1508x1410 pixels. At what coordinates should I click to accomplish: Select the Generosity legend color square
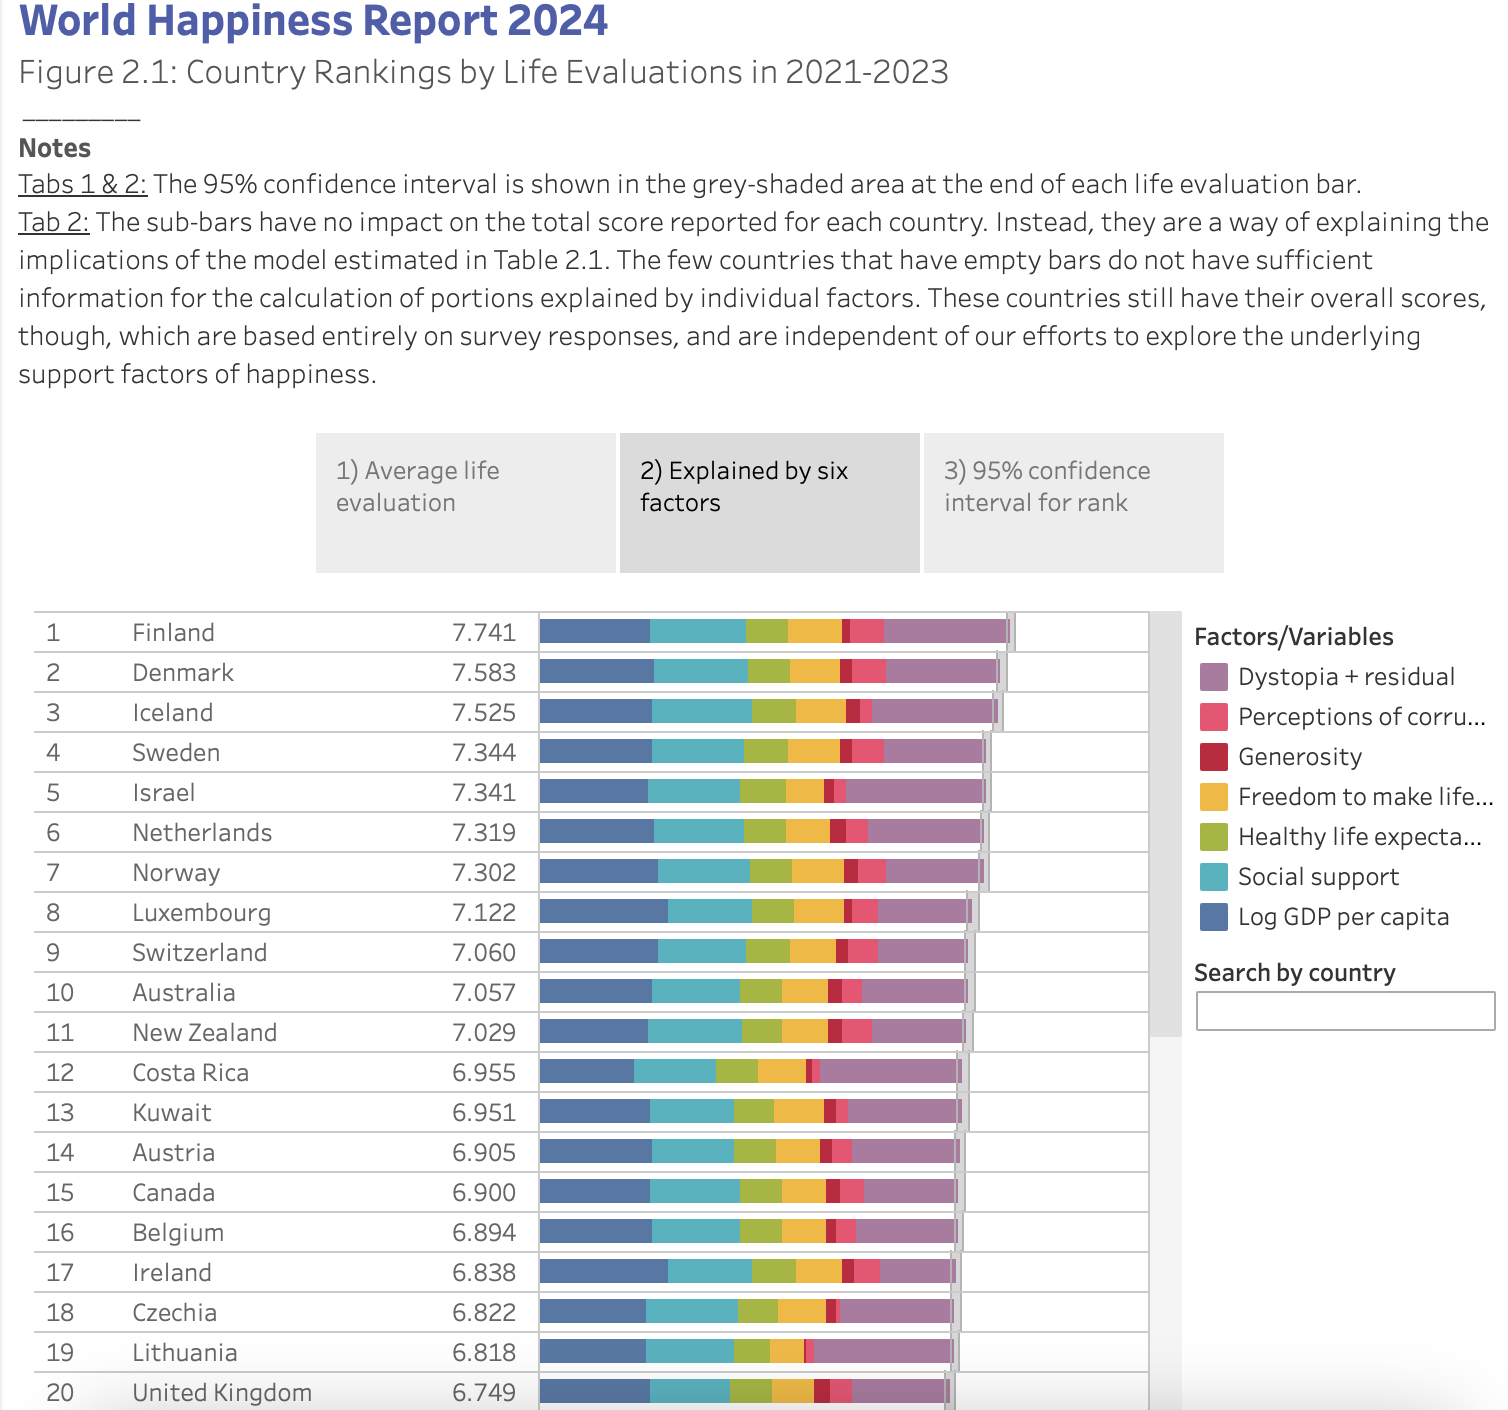[1213, 757]
